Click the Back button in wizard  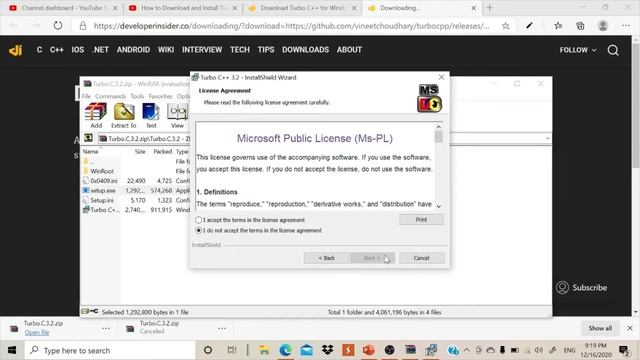coord(326,258)
